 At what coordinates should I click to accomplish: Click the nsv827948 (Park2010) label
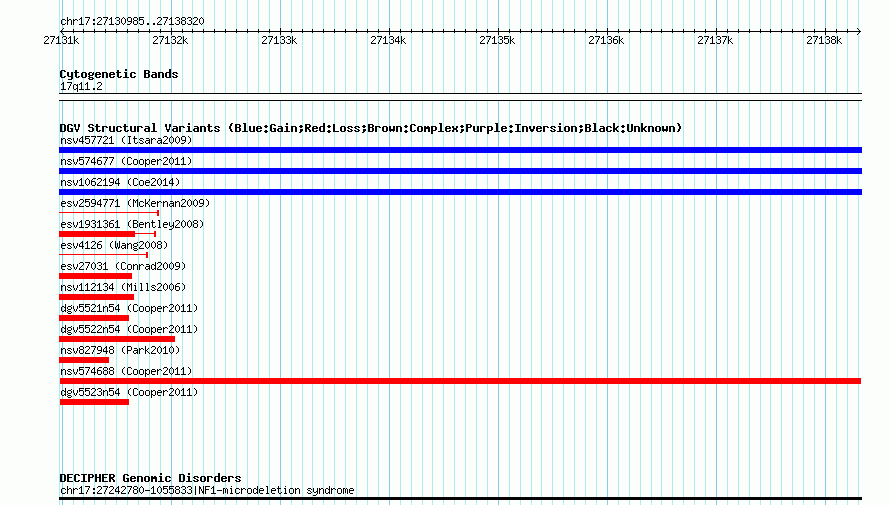[120, 350]
